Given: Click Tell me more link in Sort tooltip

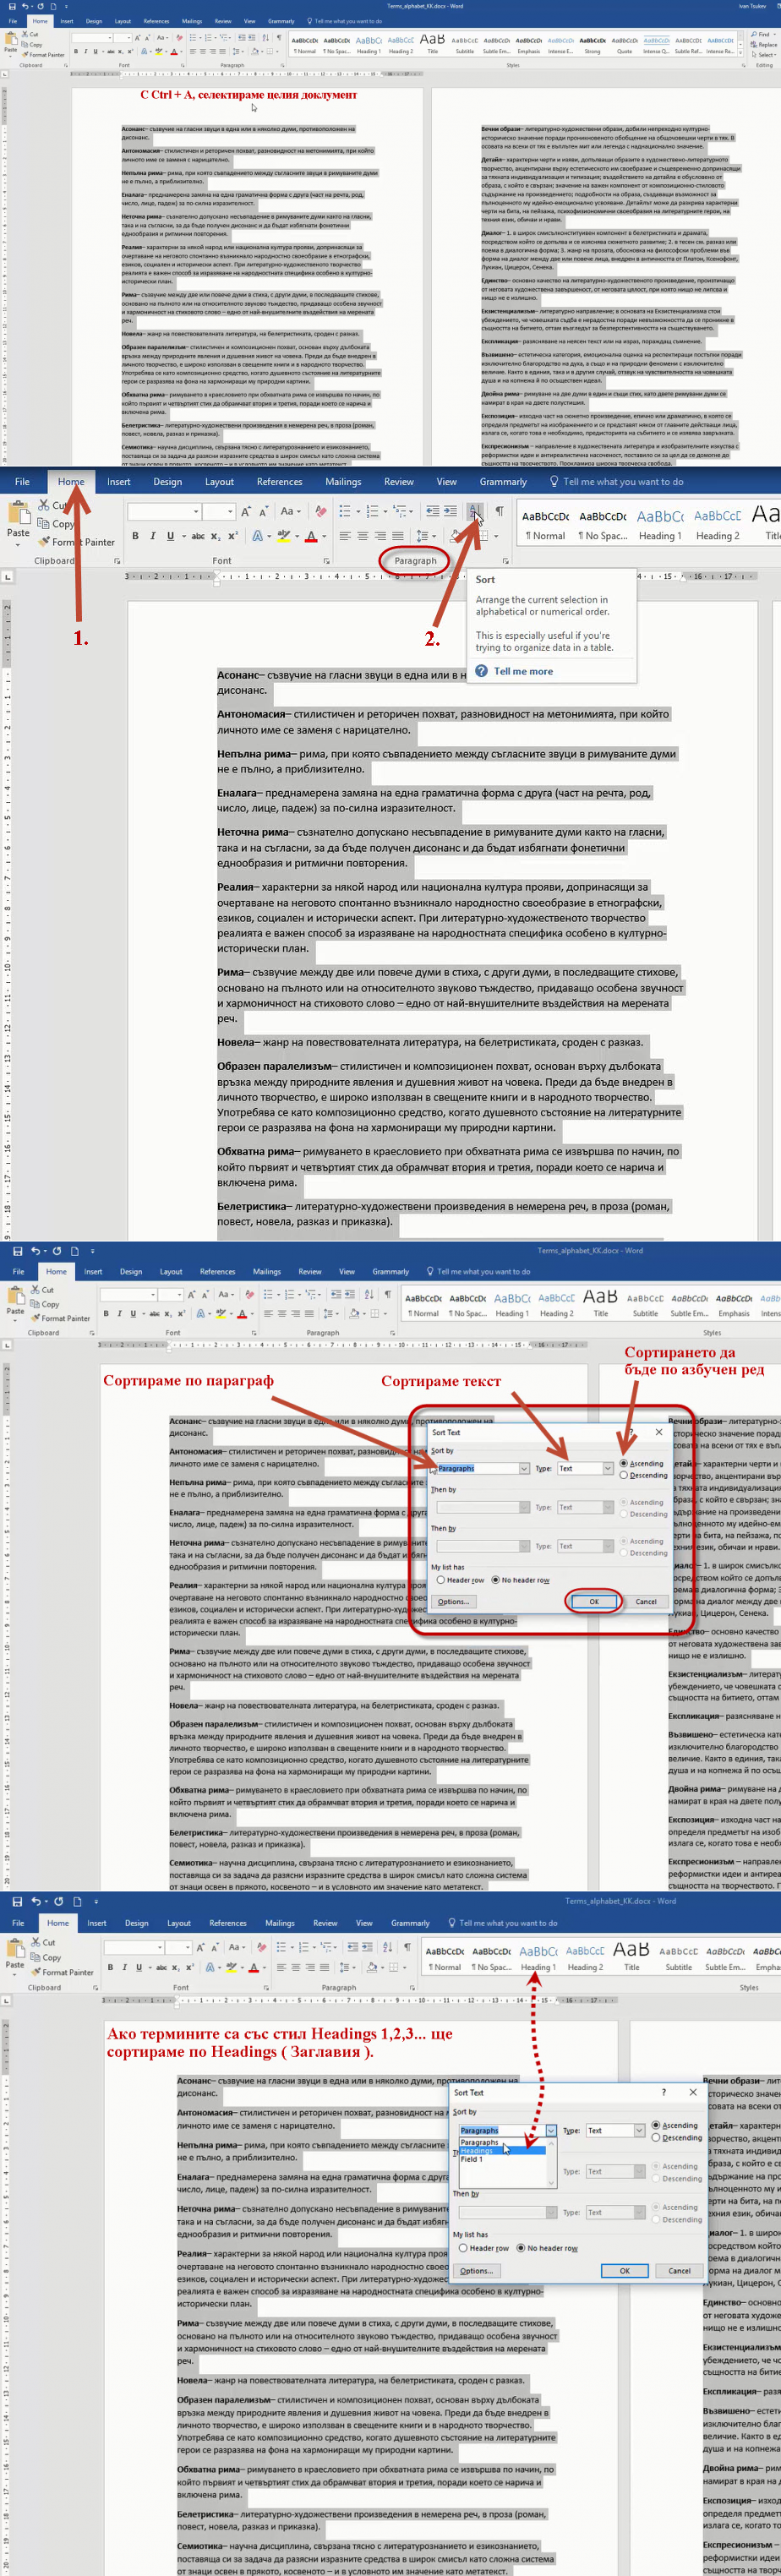Looking at the screenshot, I should coord(523,671).
